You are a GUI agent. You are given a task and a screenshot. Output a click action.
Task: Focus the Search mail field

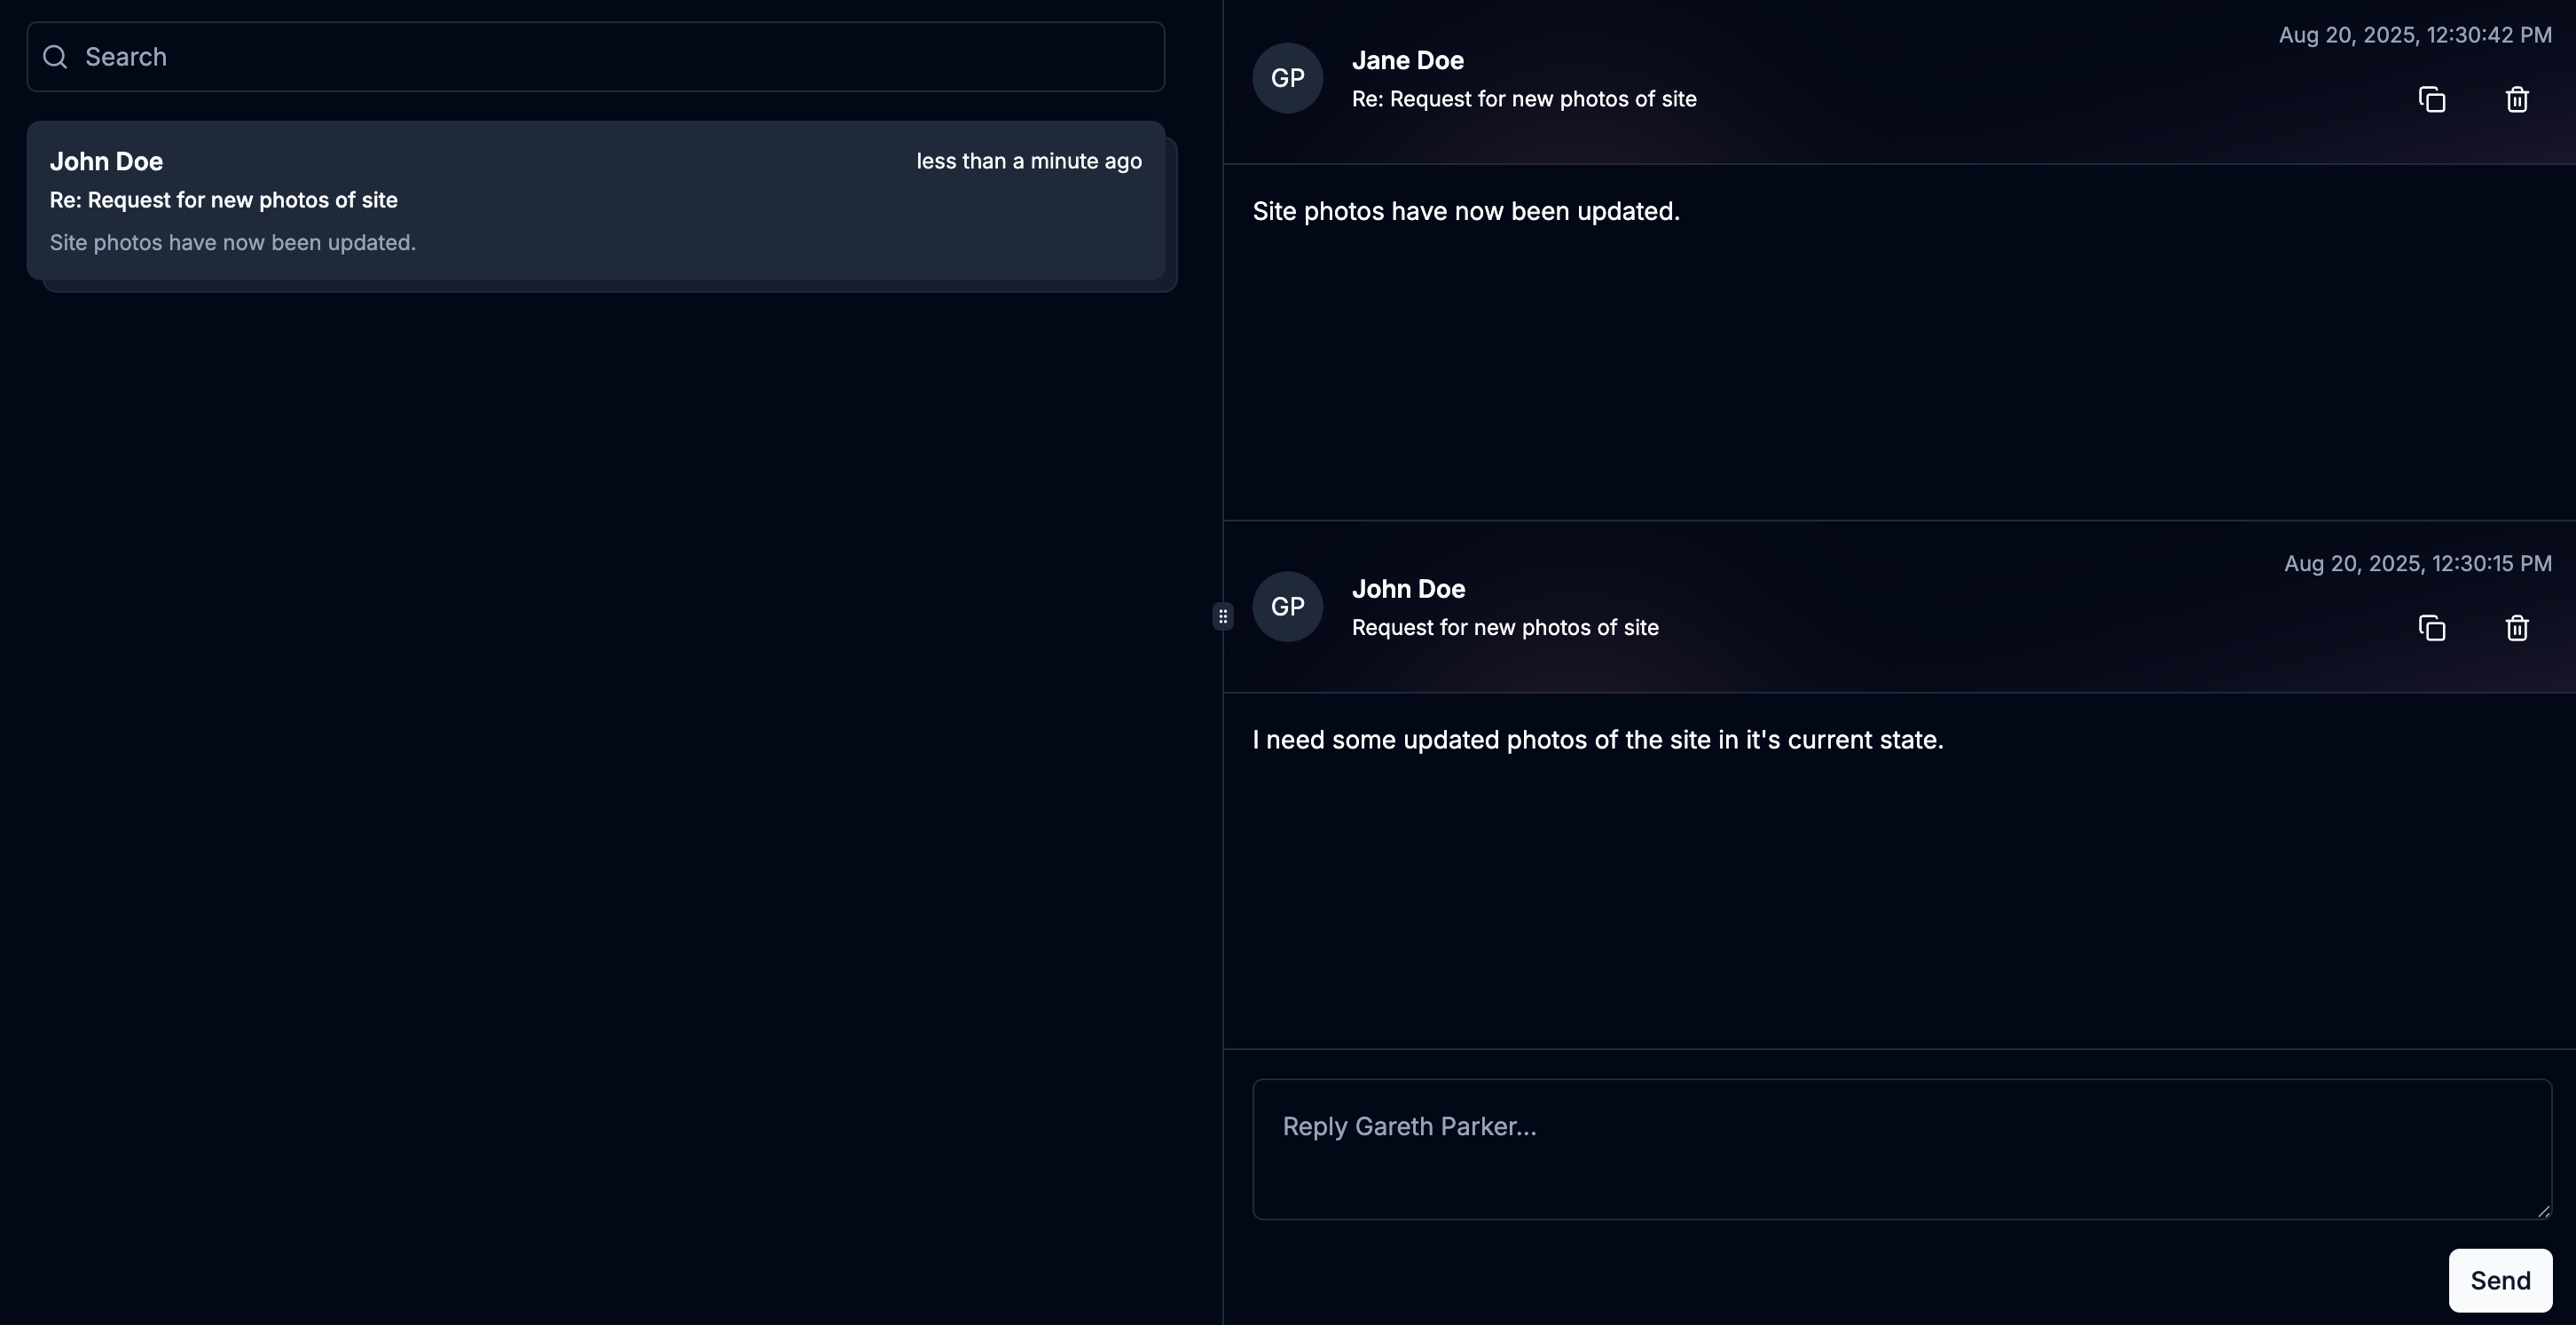coord(596,57)
